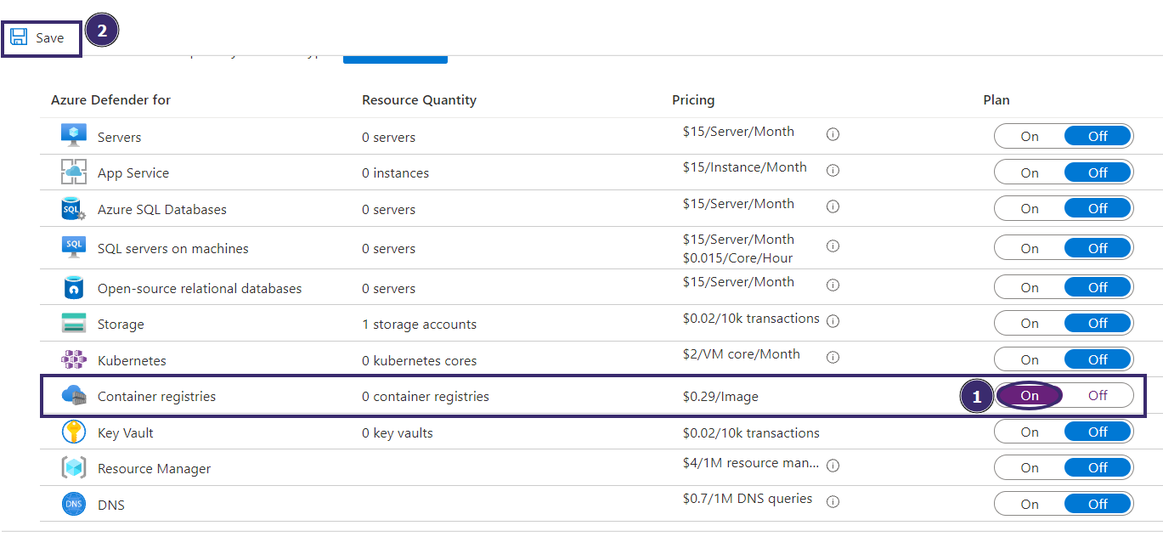Click the $15/Instance/Month price
Viewport: 1163px width, 548px height.
[745, 167]
